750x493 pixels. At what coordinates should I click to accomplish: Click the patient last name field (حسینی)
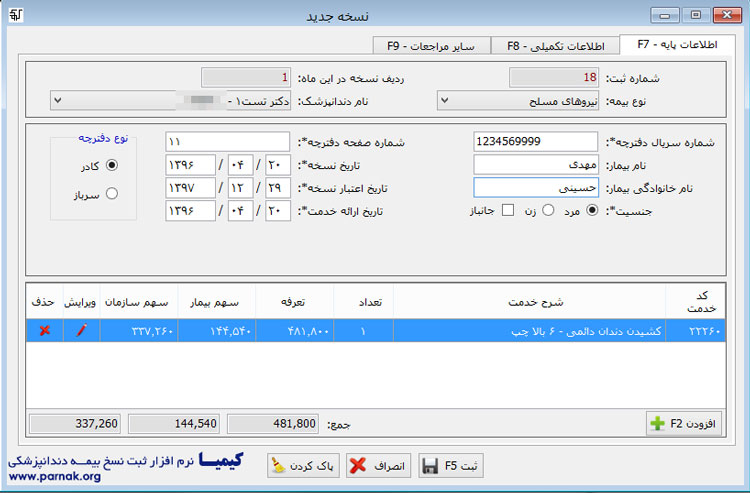[535, 188]
